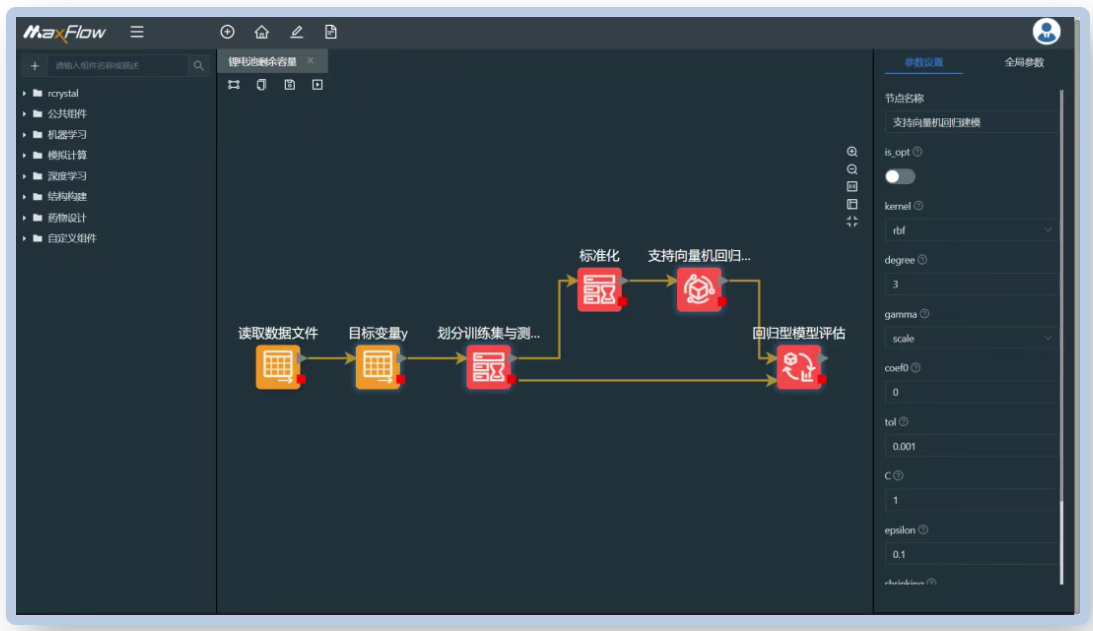Select the 回归型模型评估 node
Viewport: 1093px width, 631px height.
tap(798, 367)
